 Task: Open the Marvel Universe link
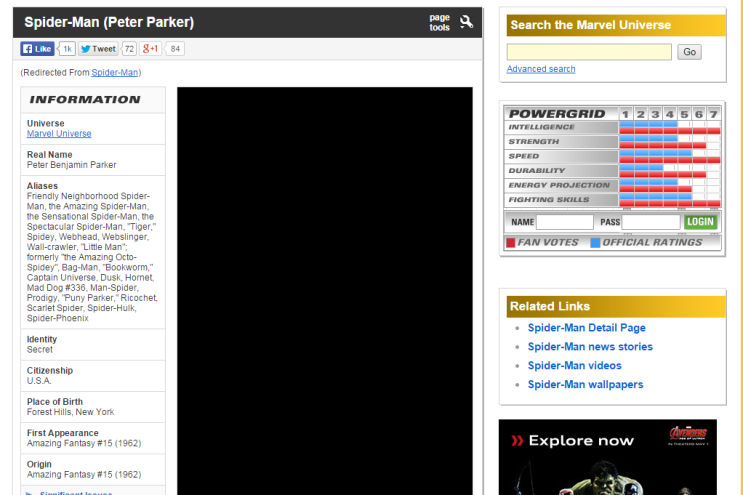[59, 134]
